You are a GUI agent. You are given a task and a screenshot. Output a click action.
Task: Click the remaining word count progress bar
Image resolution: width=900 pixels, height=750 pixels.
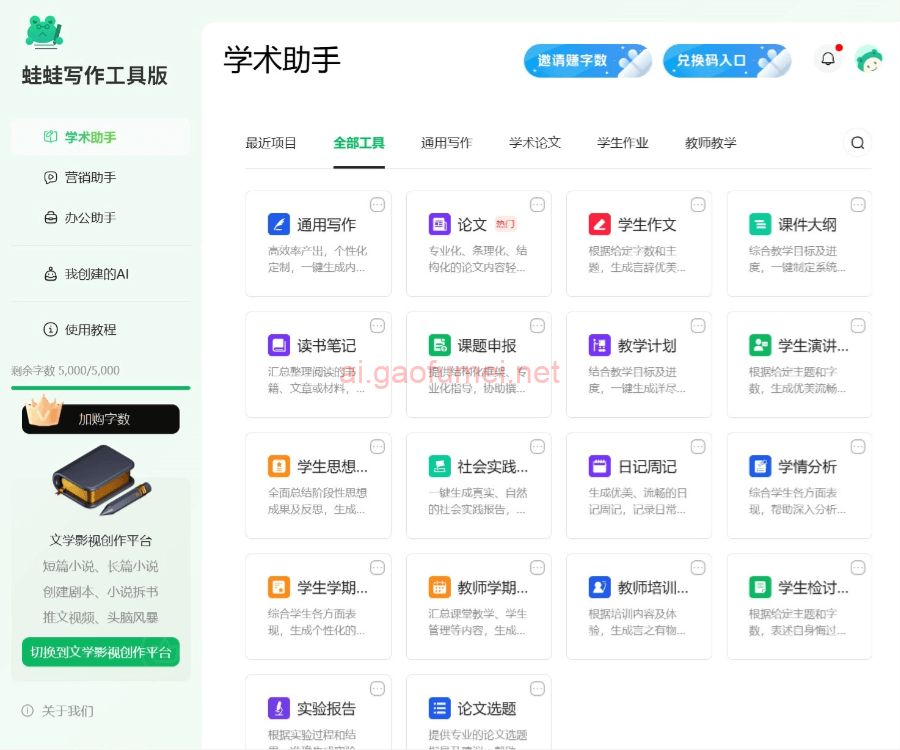101,388
